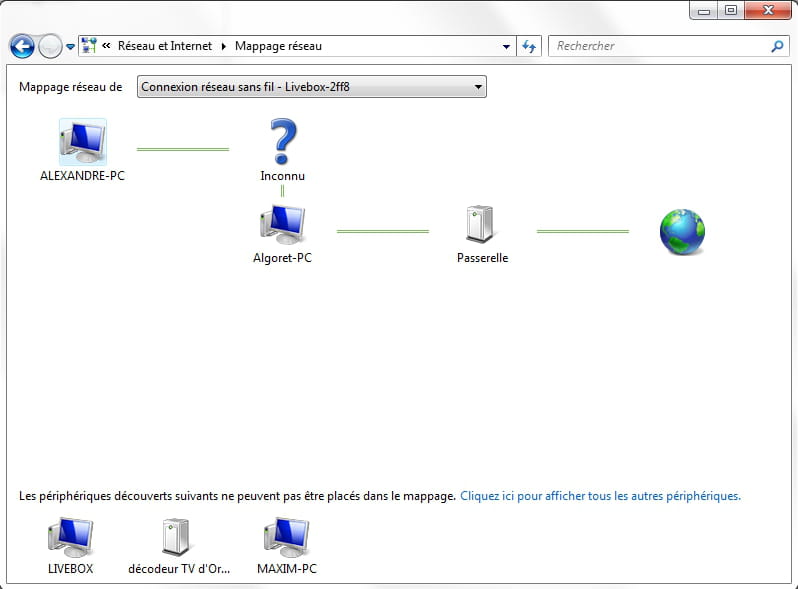Go back with the Back arrow button
The width and height of the screenshot is (798, 589).
22,46
